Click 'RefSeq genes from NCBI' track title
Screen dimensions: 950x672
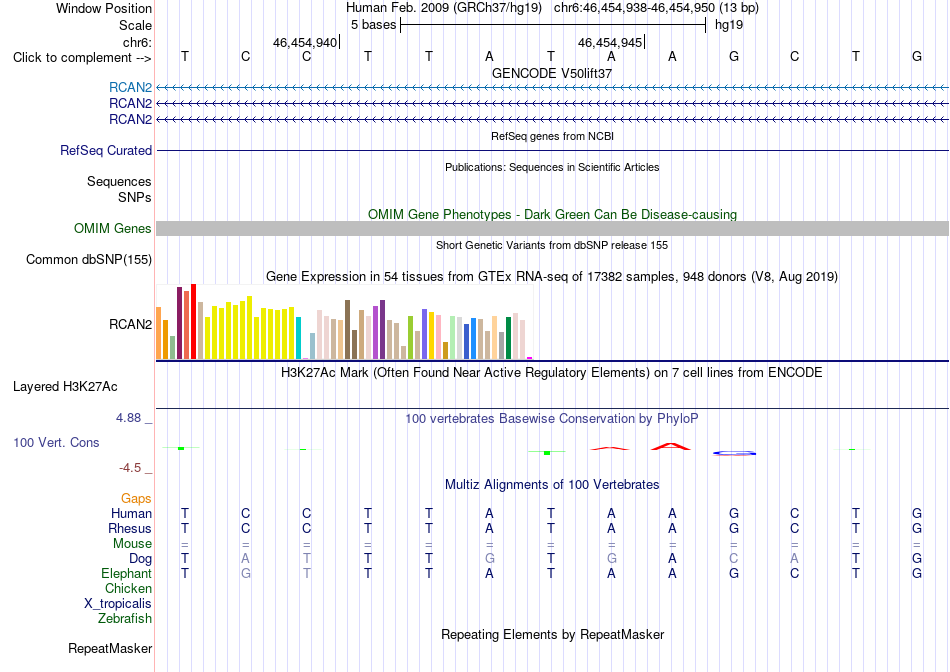(x=552, y=136)
